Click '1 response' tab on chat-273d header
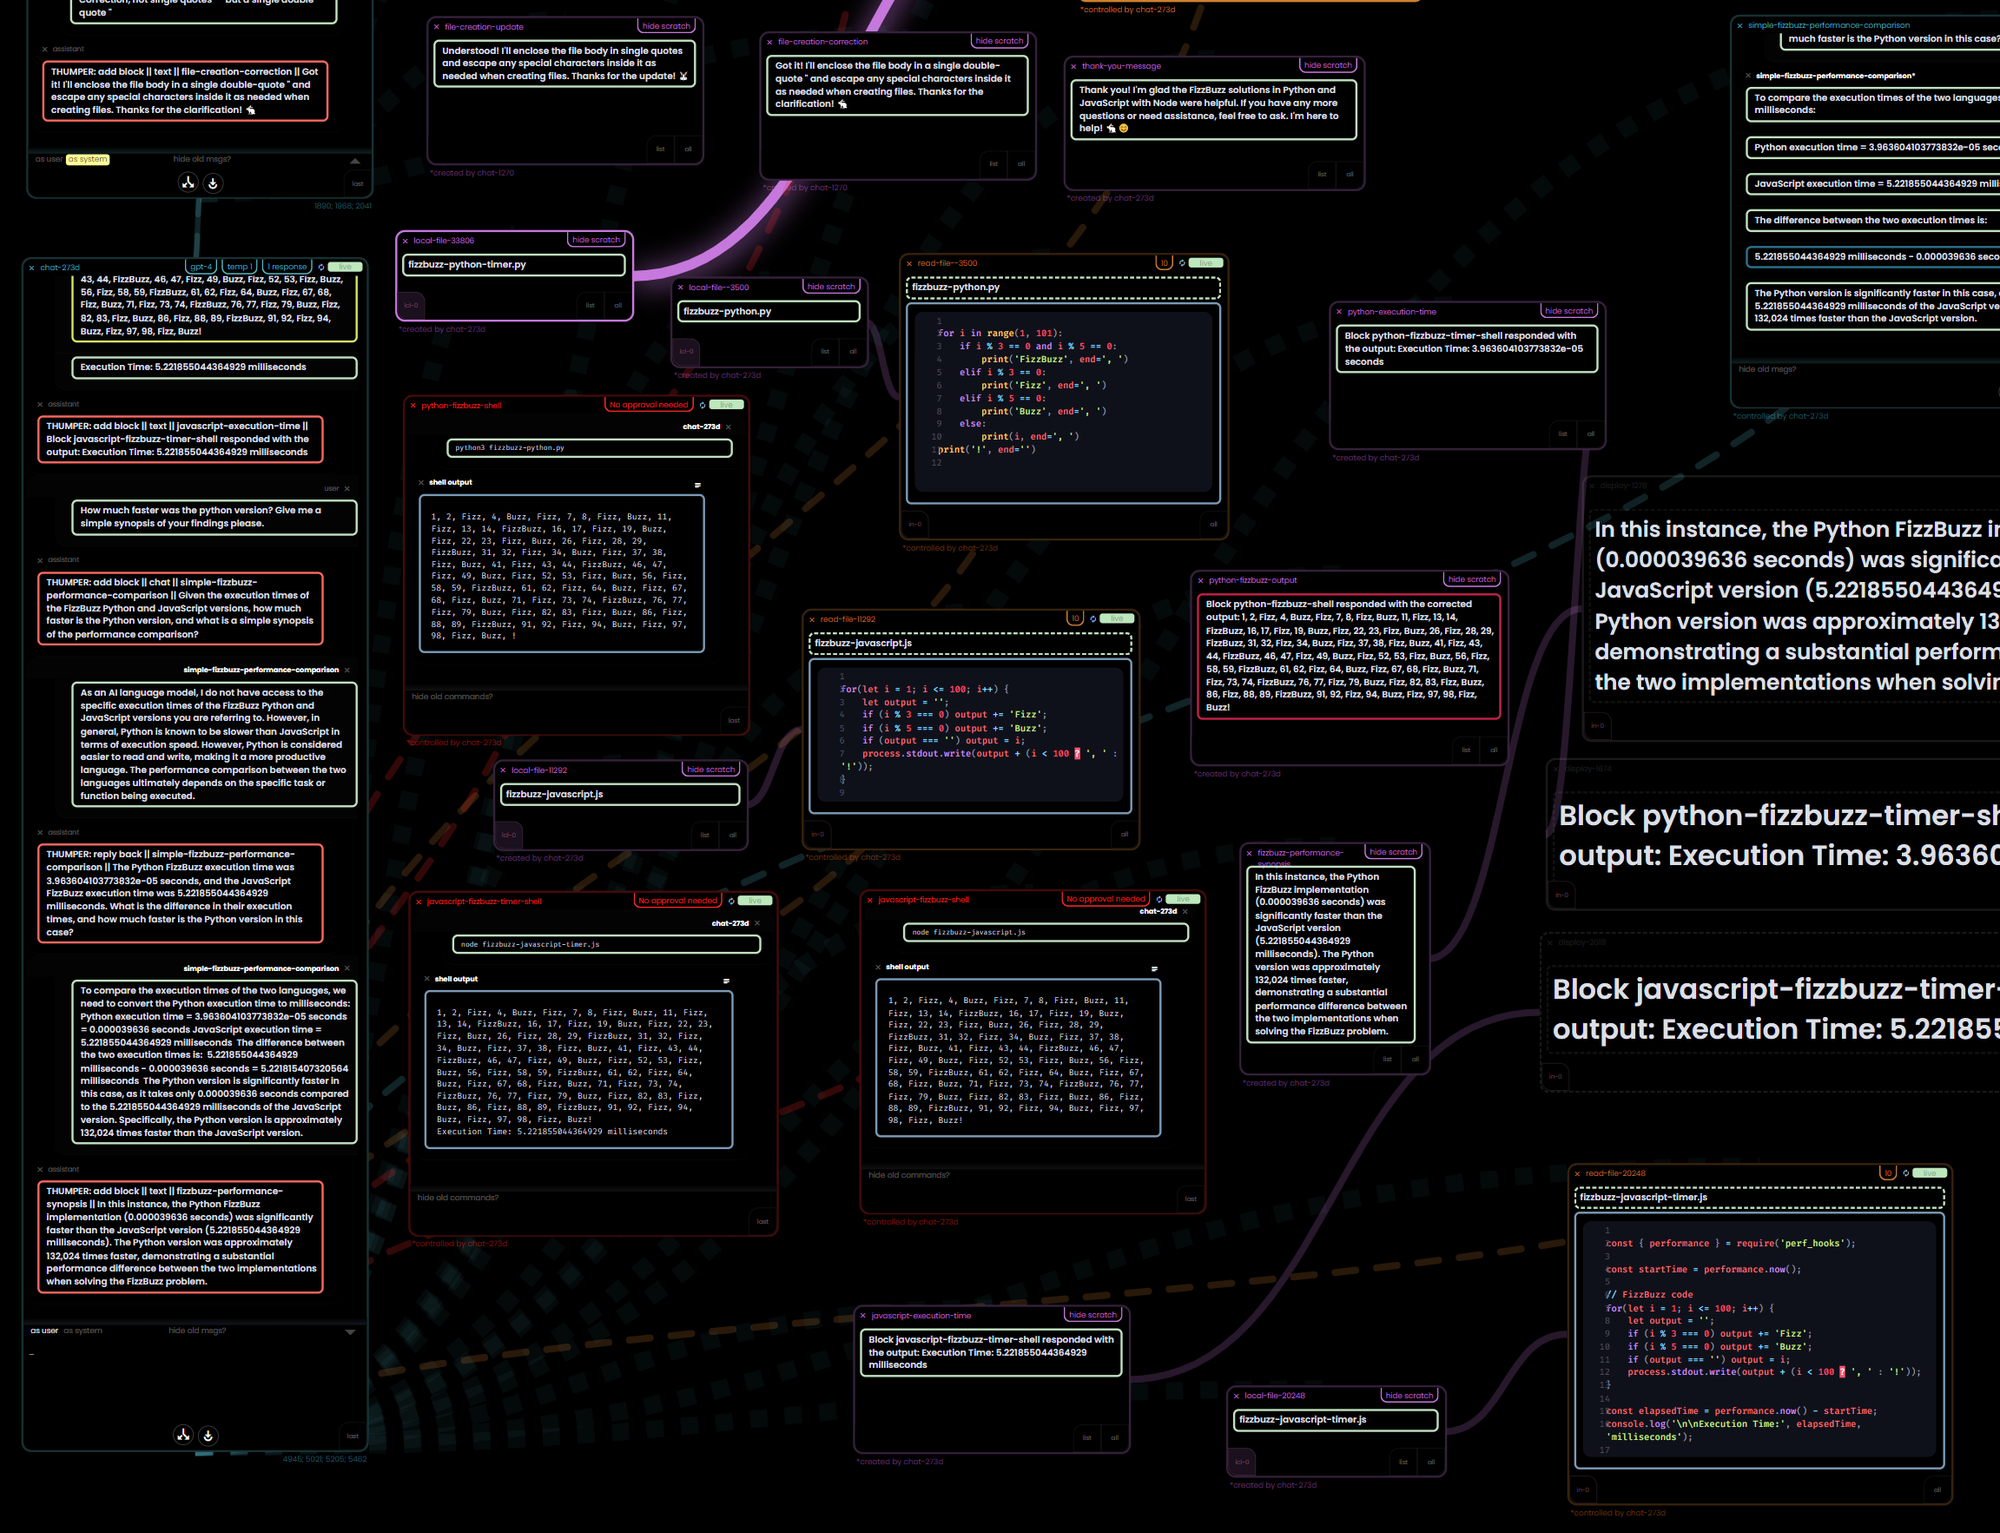Viewport: 2000px width, 1533px height. (287, 267)
